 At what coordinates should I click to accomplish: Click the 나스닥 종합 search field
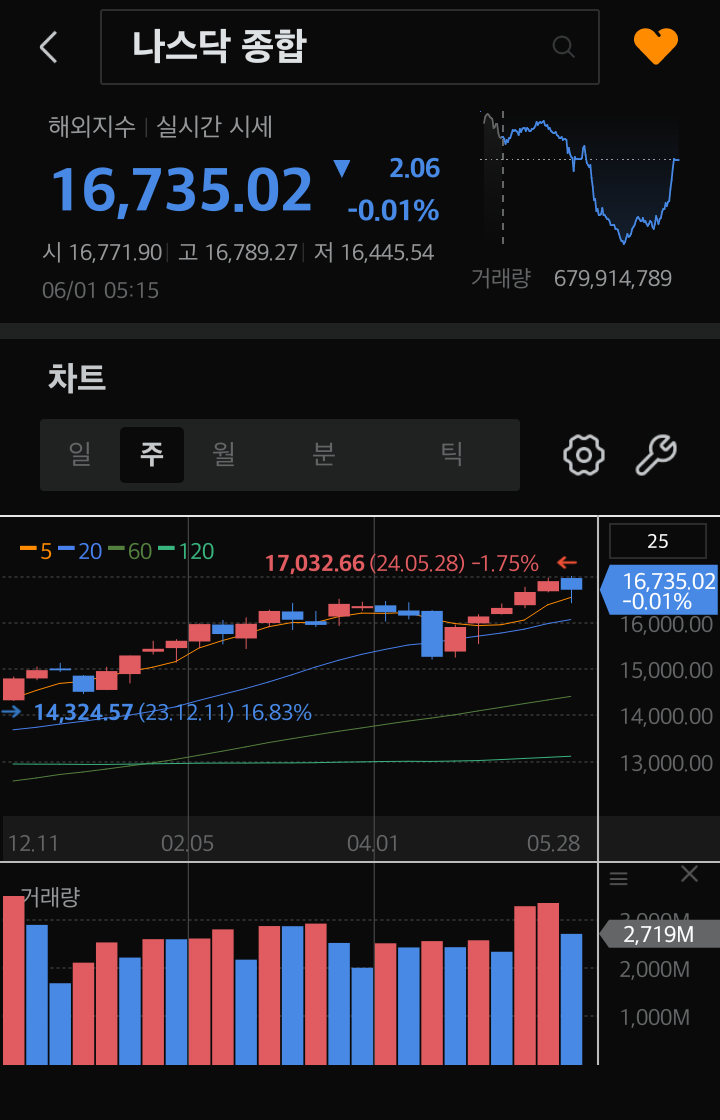(x=349, y=47)
